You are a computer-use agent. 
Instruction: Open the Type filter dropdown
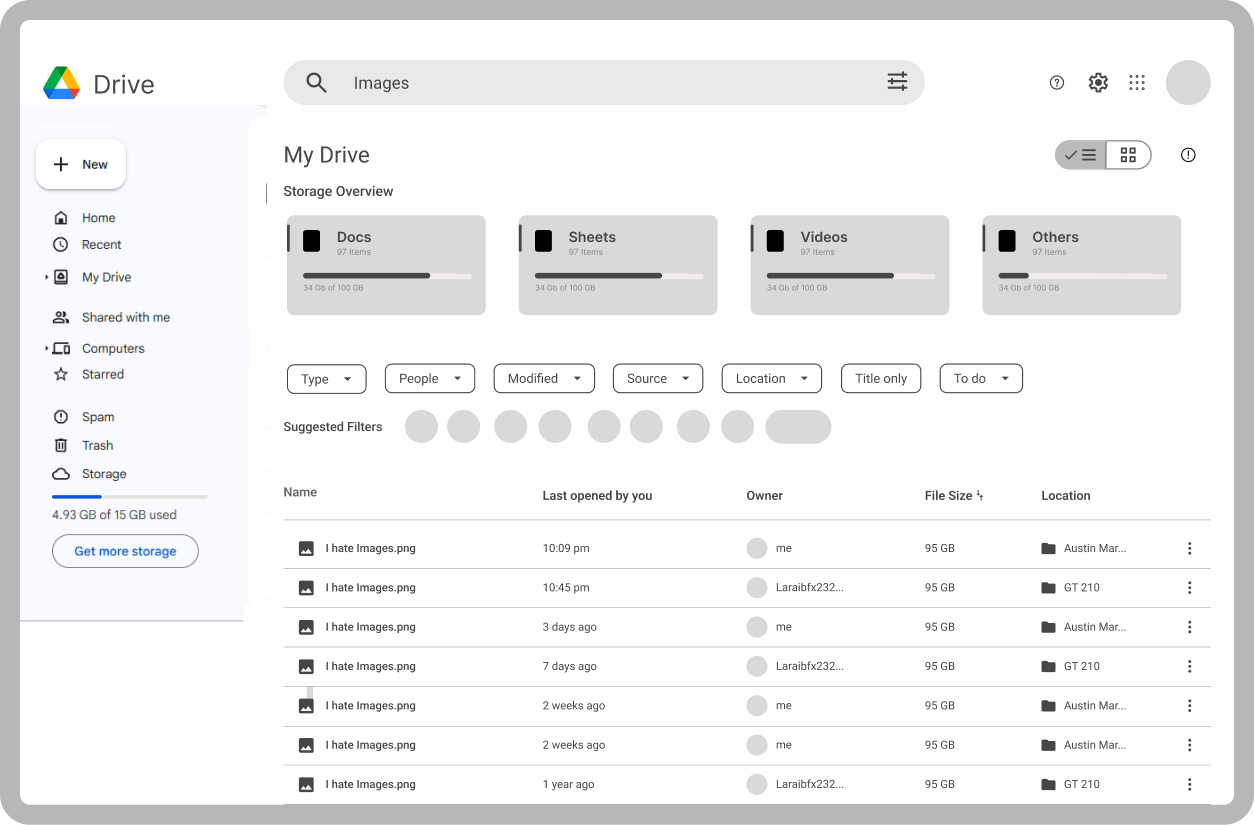(x=327, y=379)
